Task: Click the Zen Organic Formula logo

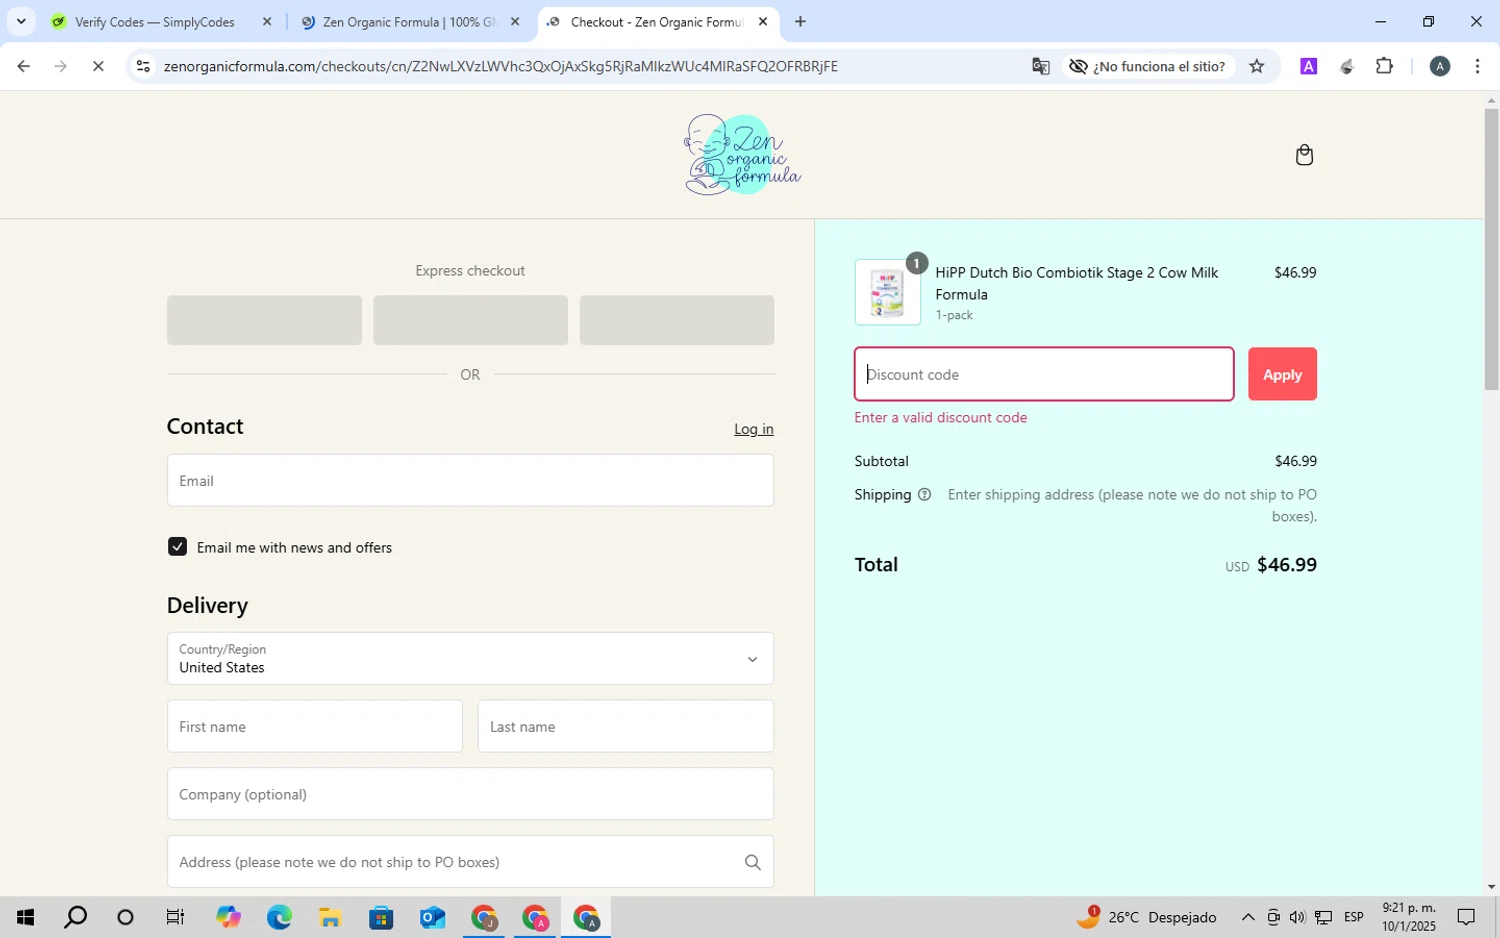Action: pyautogui.click(x=742, y=154)
